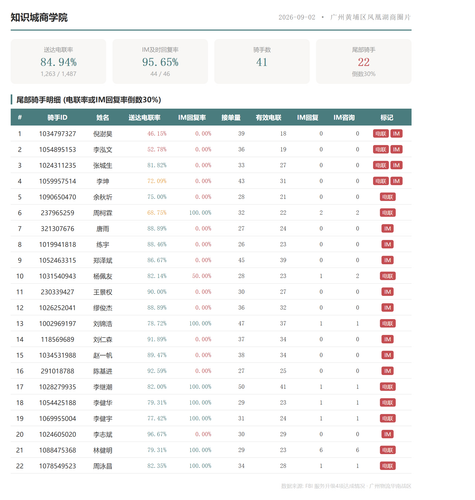Select the rider count card showing 41

(x=262, y=62)
